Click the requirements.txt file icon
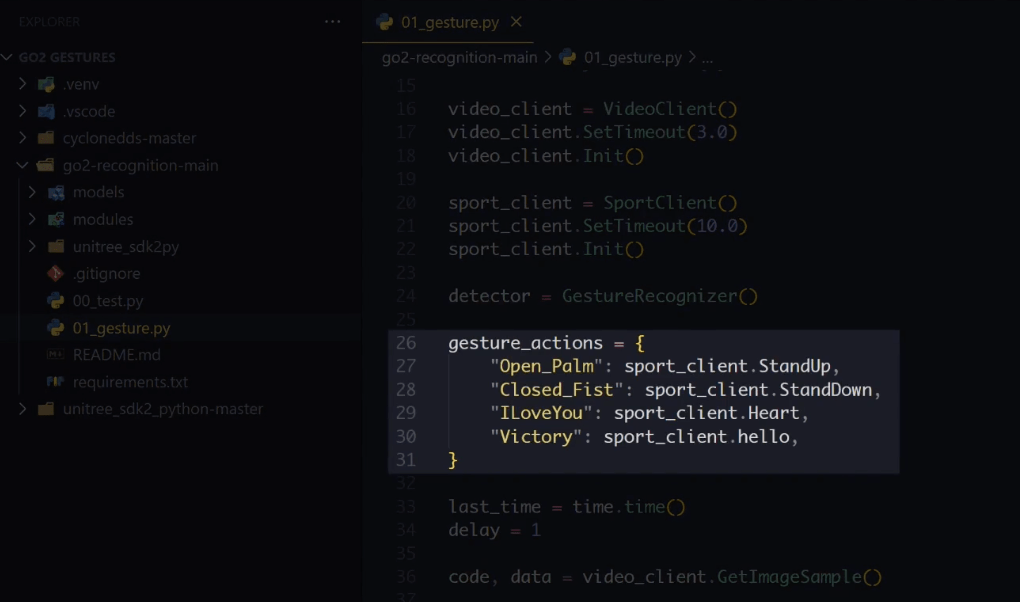Viewport: 1020px width, 602px height. (x=56, y=382)
